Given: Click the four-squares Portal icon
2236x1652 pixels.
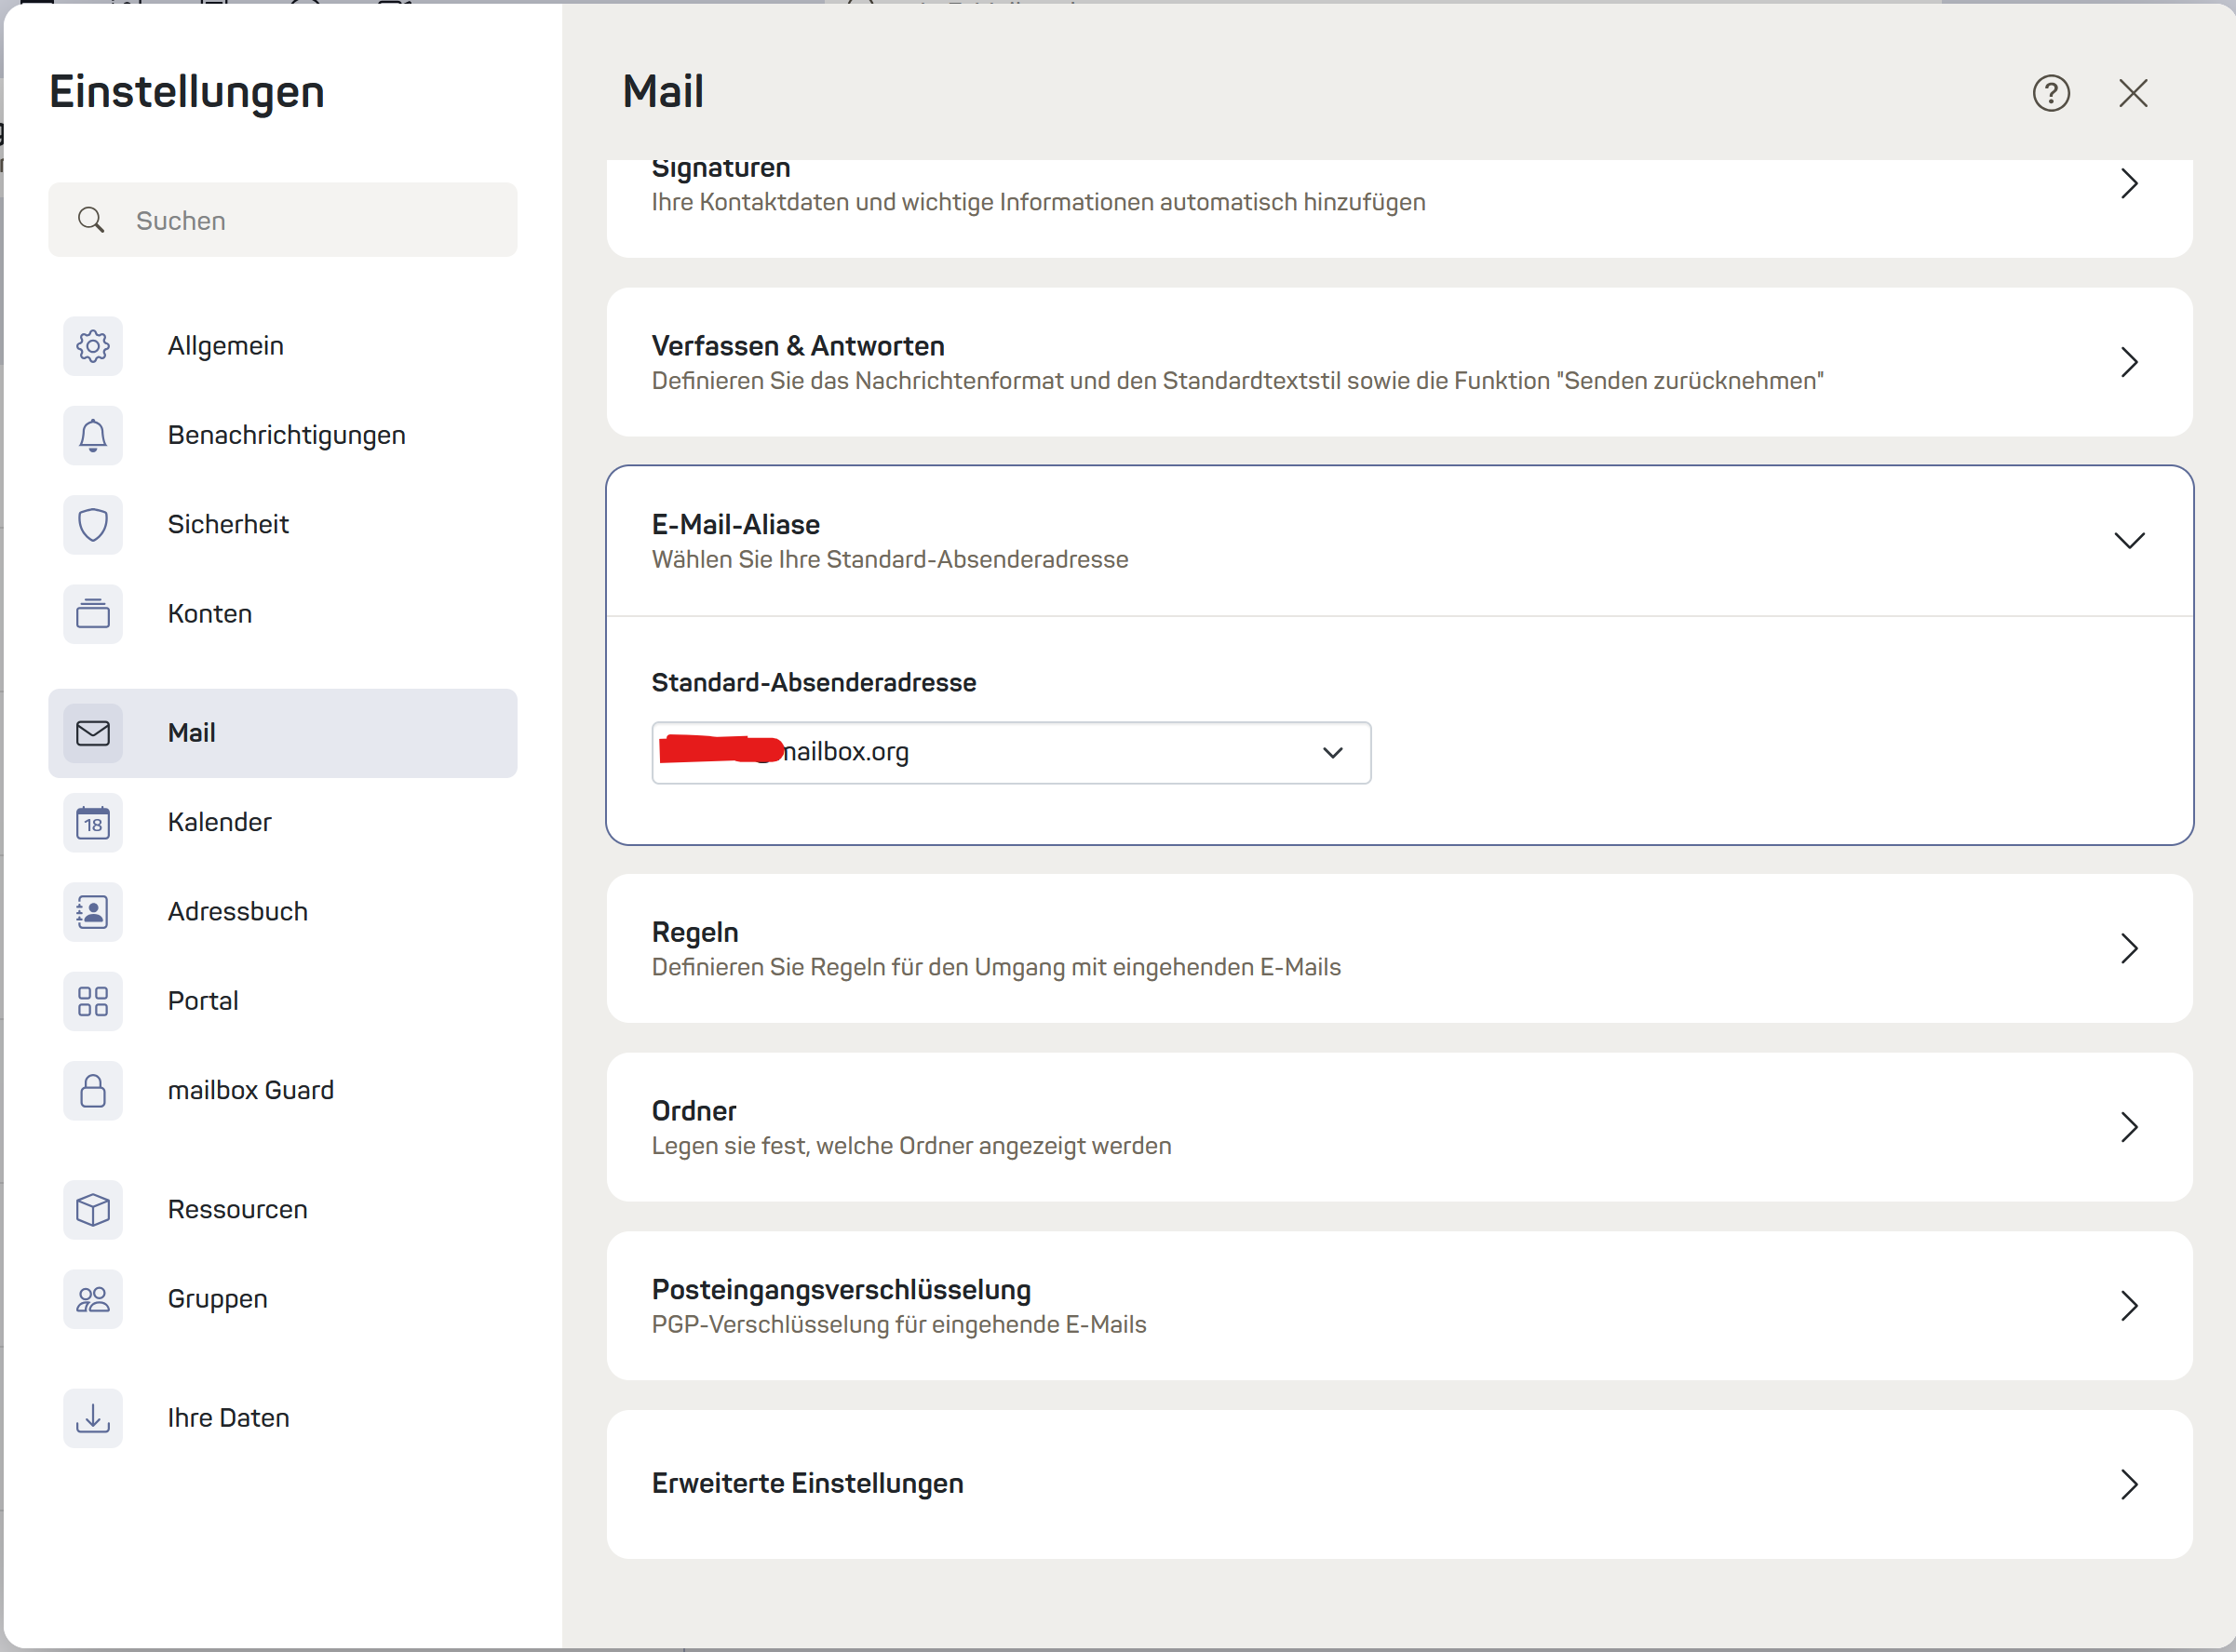Looking at the screenshot, I should pyautogui.click(x=93, y=1001).
